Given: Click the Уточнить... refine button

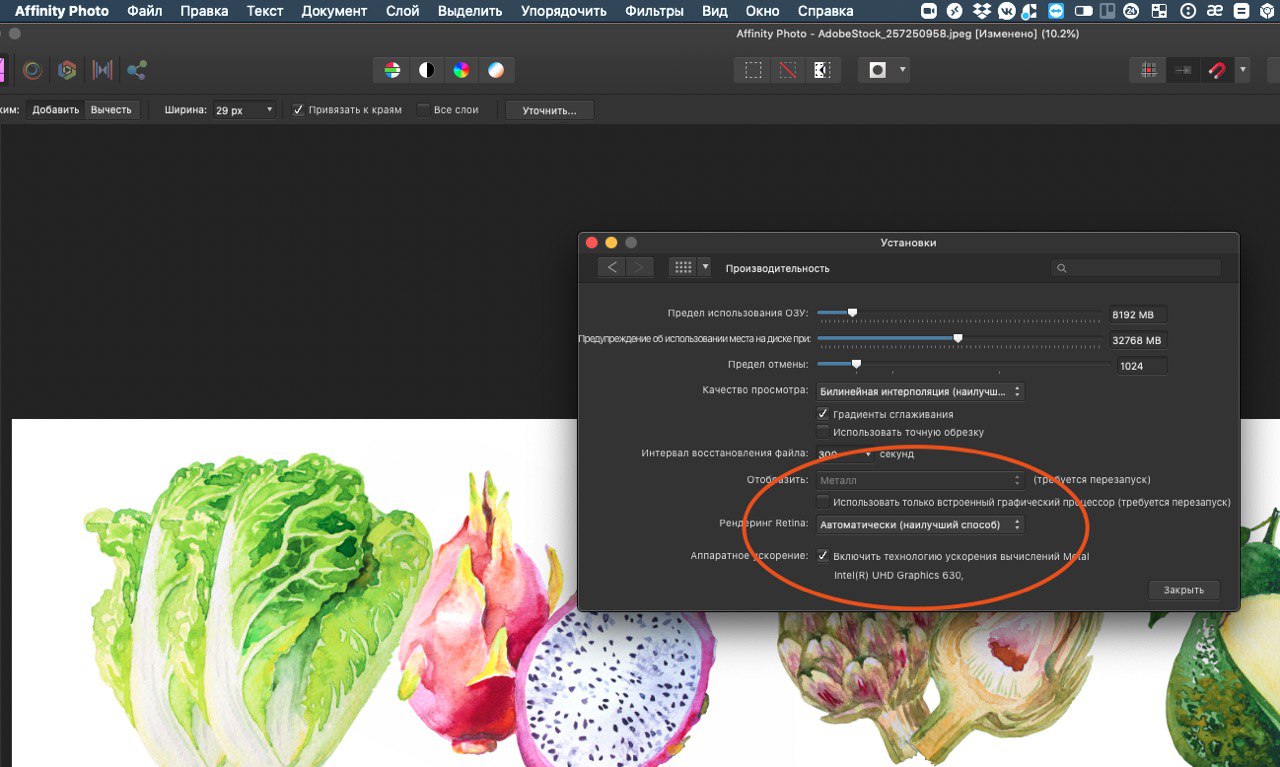Looking at the screenshot, I should [x=549, y=110].
